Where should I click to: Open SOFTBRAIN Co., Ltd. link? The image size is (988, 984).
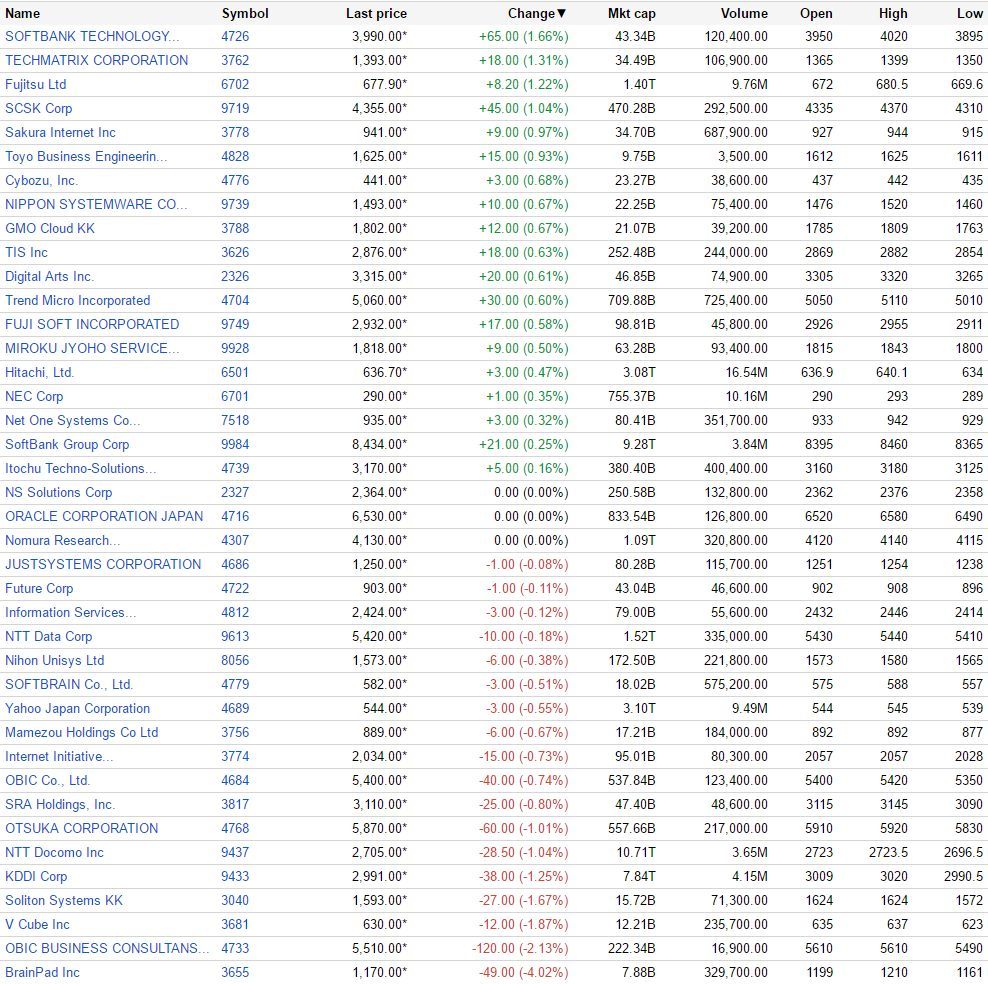69,684
